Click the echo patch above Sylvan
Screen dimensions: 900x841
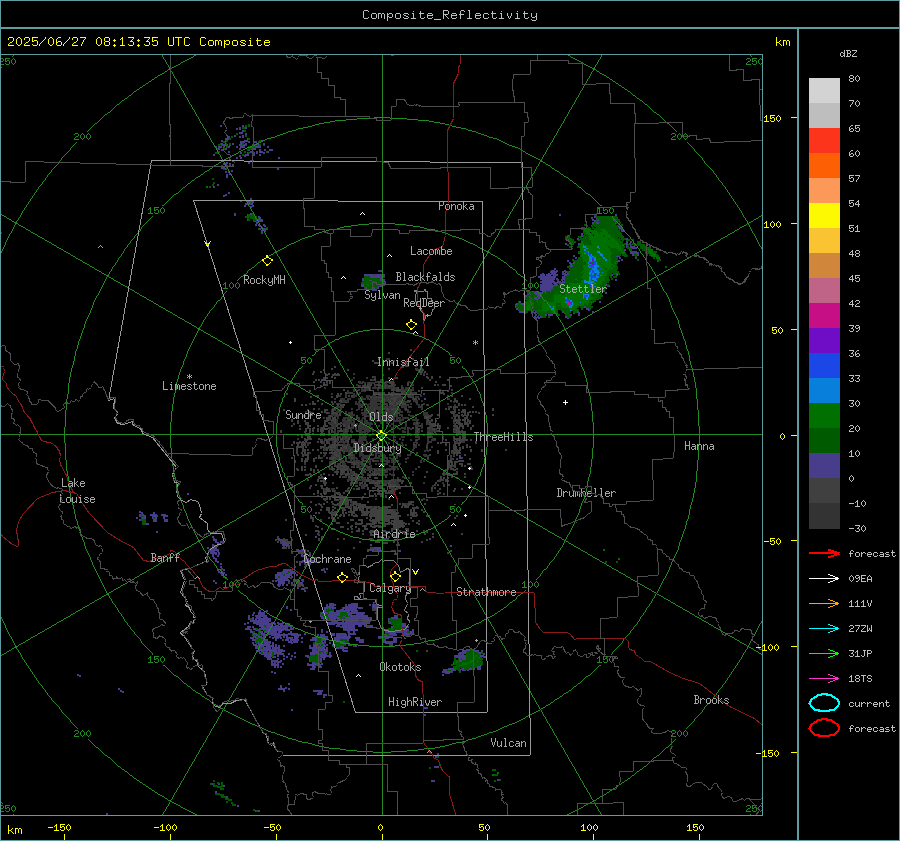[x=373, y=281]
